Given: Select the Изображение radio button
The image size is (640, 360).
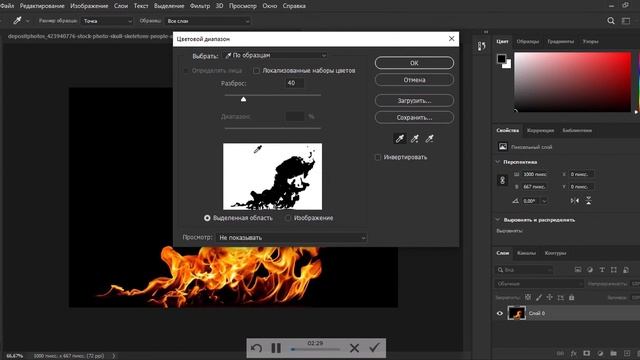Looking at the screenshot, I should (x=288, y=218).
